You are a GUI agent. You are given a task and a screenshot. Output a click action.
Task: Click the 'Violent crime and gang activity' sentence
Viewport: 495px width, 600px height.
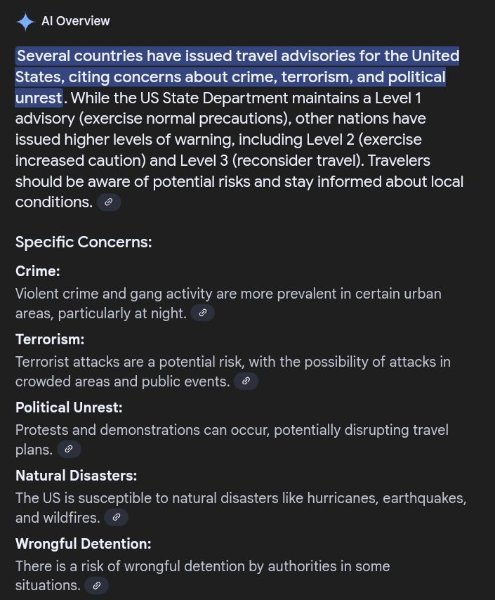click(228, 304)
